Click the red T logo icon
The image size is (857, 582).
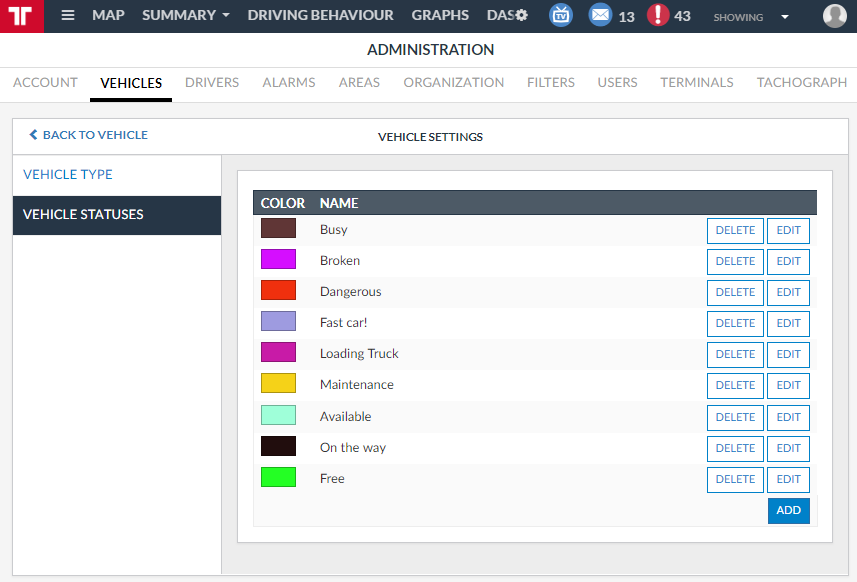[21, 16]
